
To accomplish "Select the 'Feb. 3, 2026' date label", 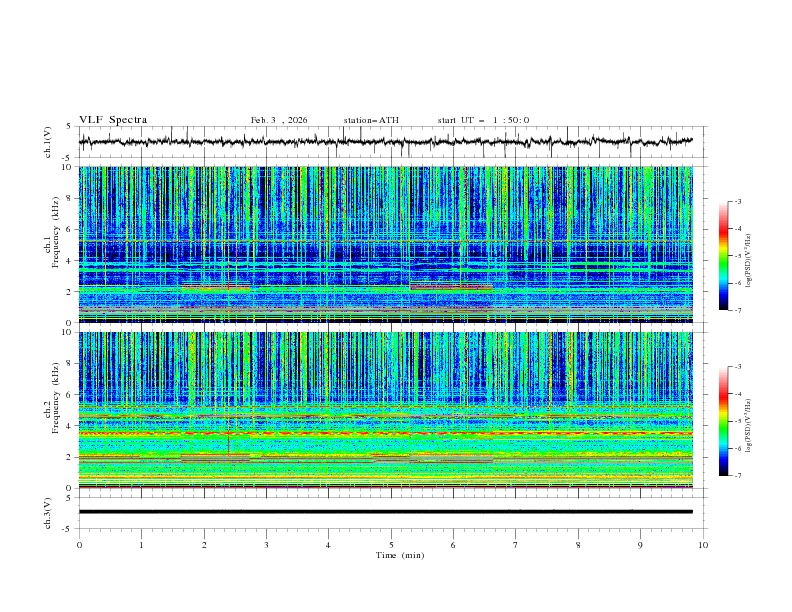I will [279, 120].
